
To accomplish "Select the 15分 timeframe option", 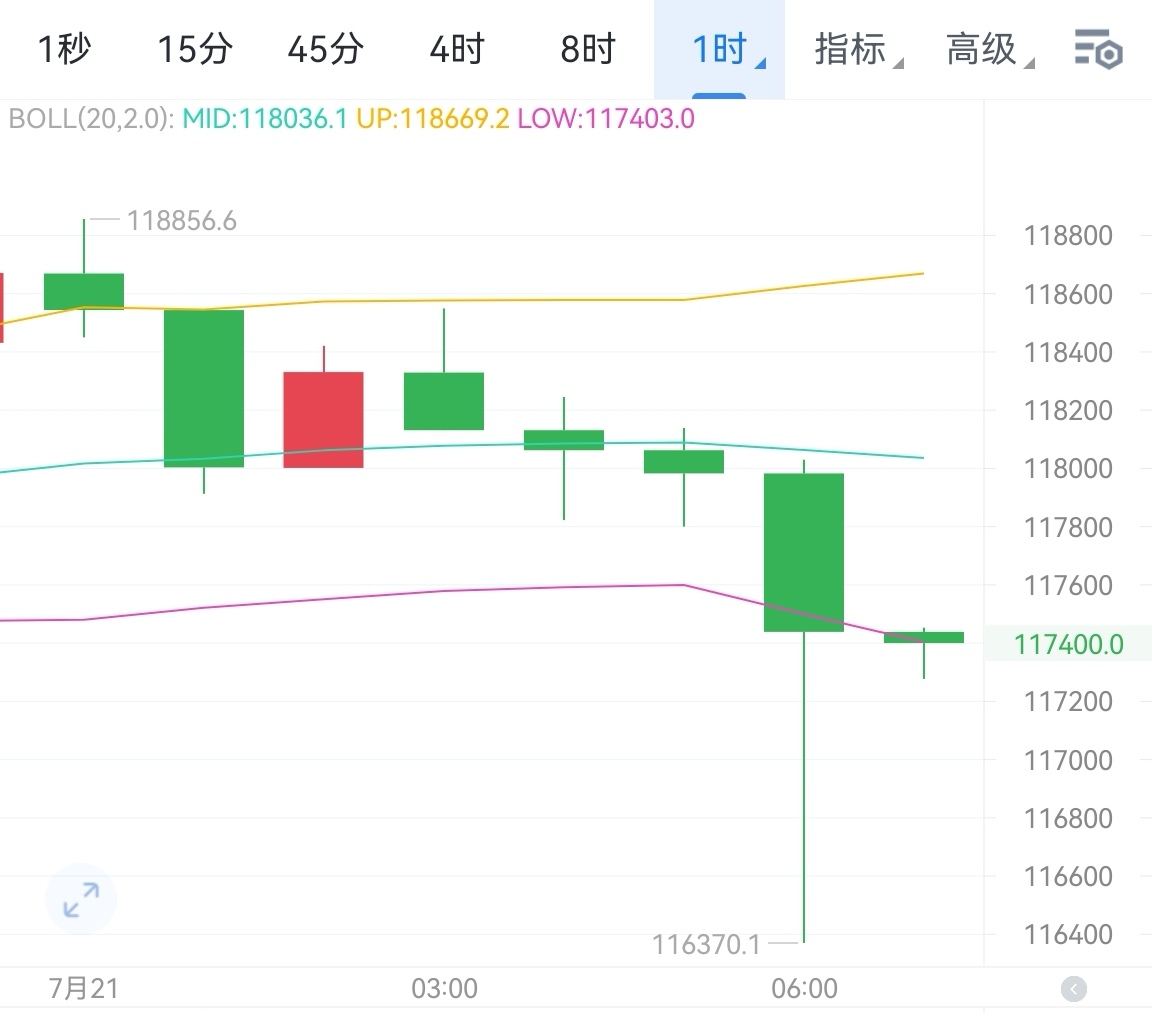I will click(x=194, y=49).
